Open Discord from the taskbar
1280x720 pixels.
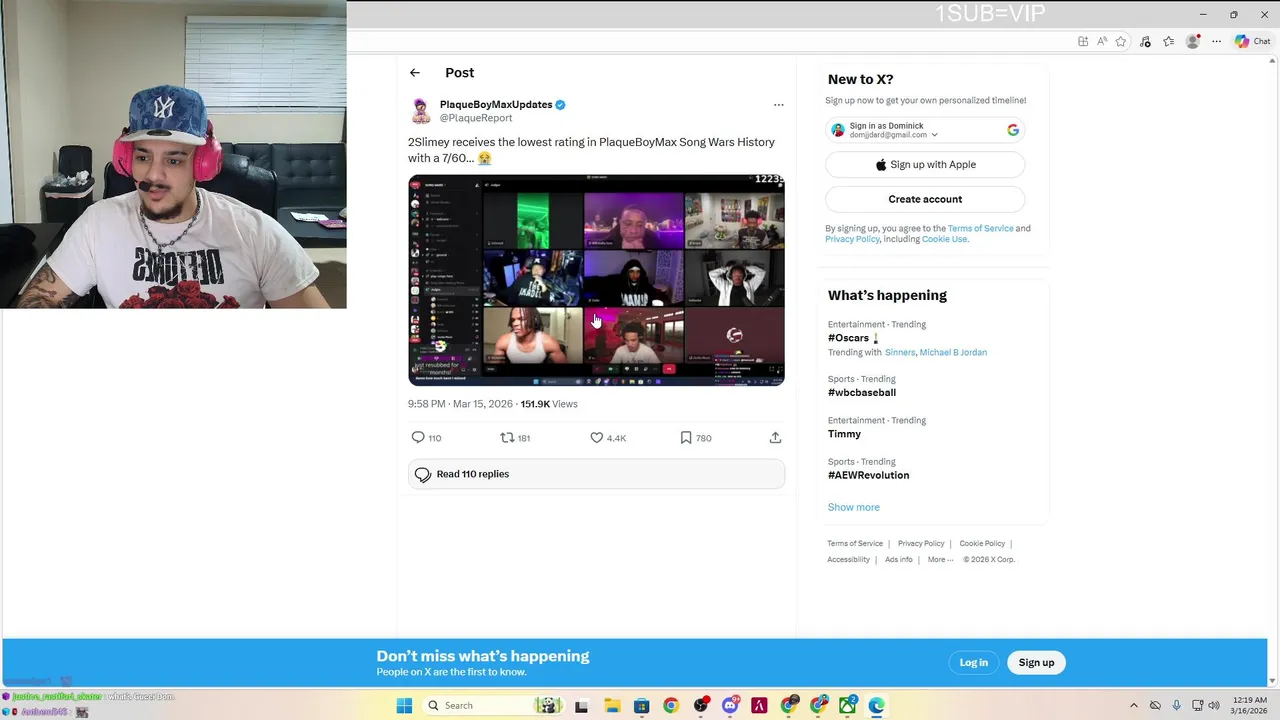pyautogui.click(x=730, y=706)
